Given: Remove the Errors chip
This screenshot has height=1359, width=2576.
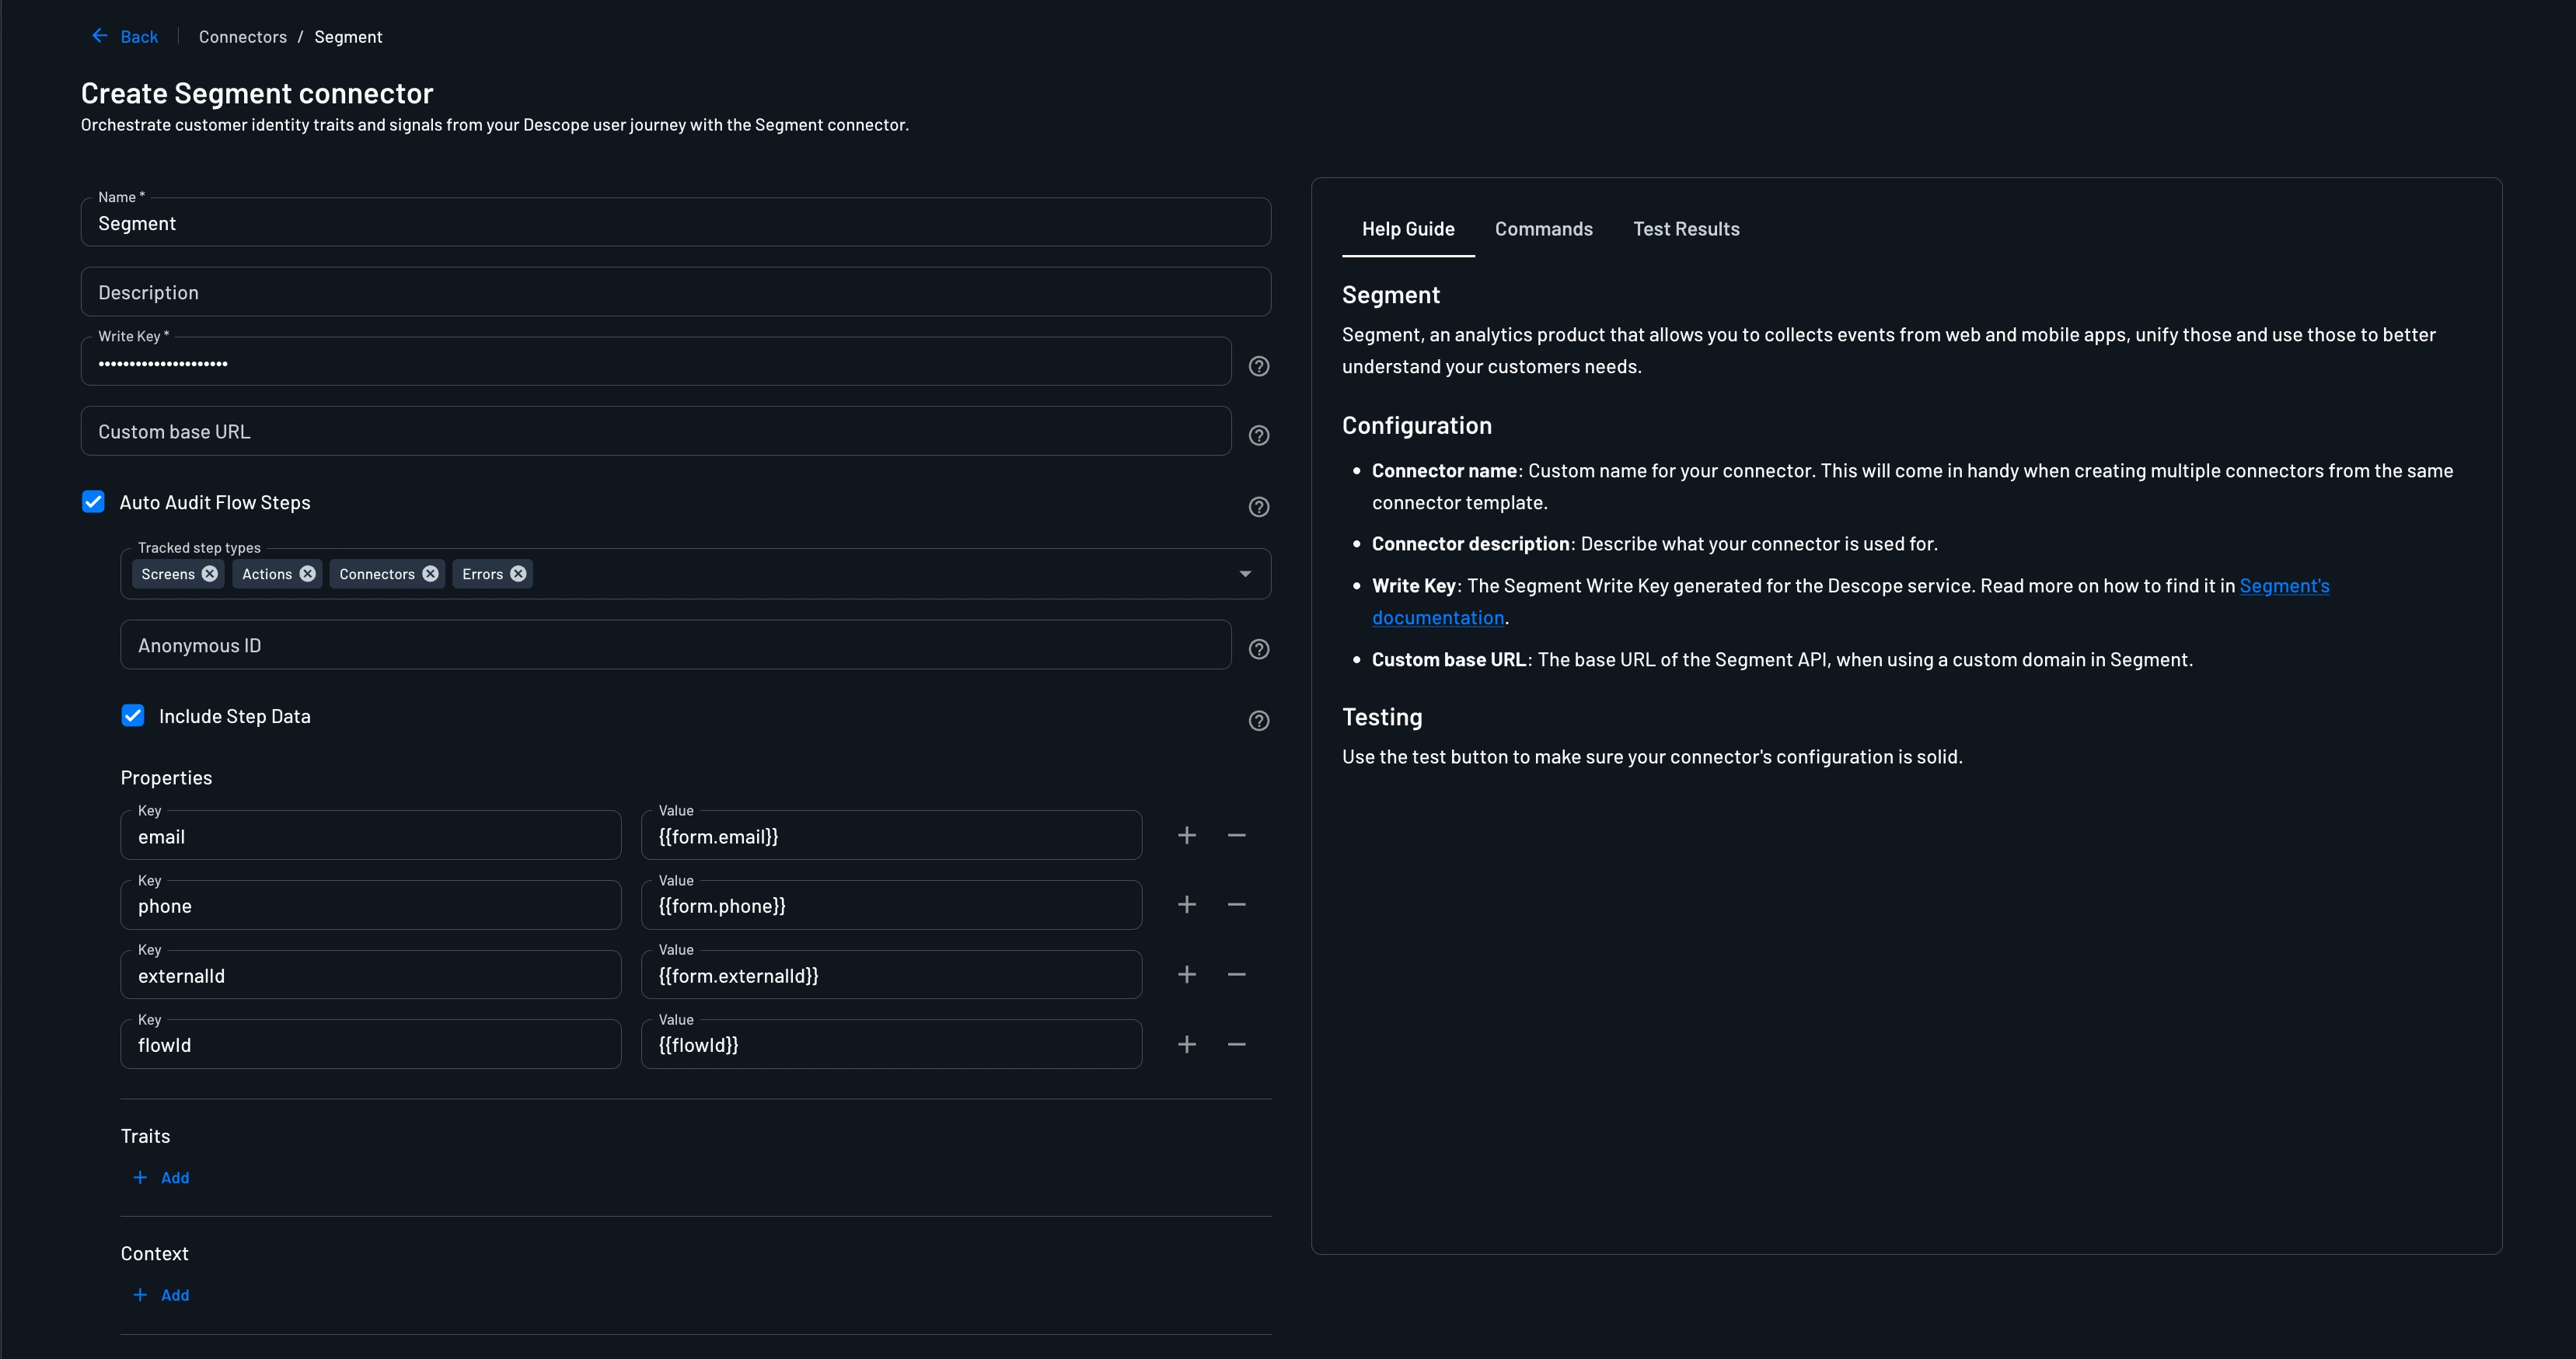Looking at the screenshot, I should coord(518,574).
